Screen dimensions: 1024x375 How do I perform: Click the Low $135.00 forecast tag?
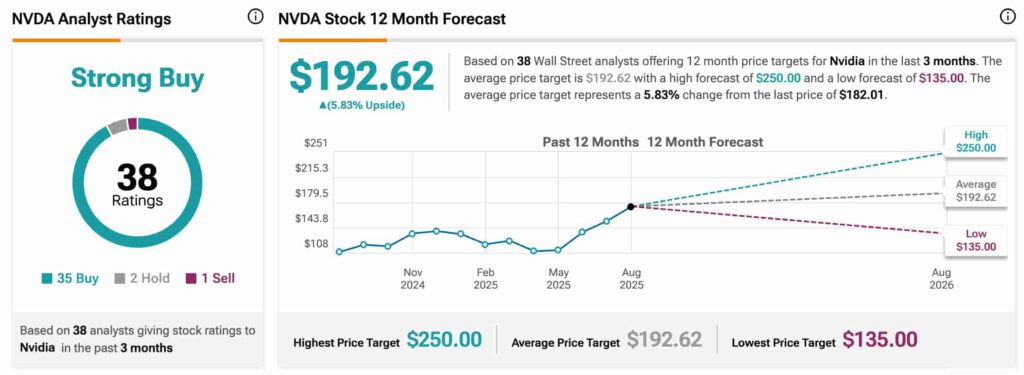point(976,240)
